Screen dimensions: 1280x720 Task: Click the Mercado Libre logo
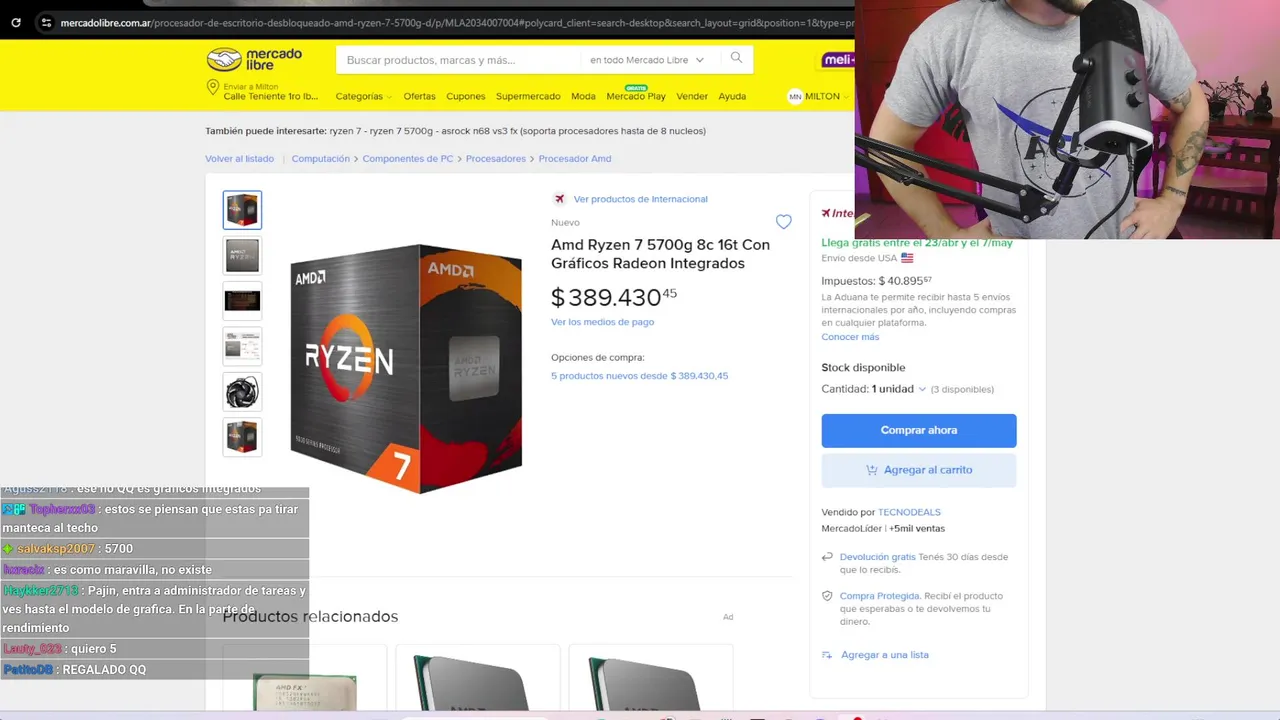click(x=254, y=59)
